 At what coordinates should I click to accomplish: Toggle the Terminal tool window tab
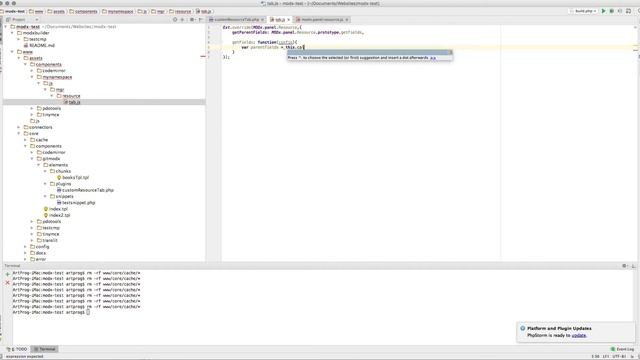pyautogui.click(x=44, y=349)
